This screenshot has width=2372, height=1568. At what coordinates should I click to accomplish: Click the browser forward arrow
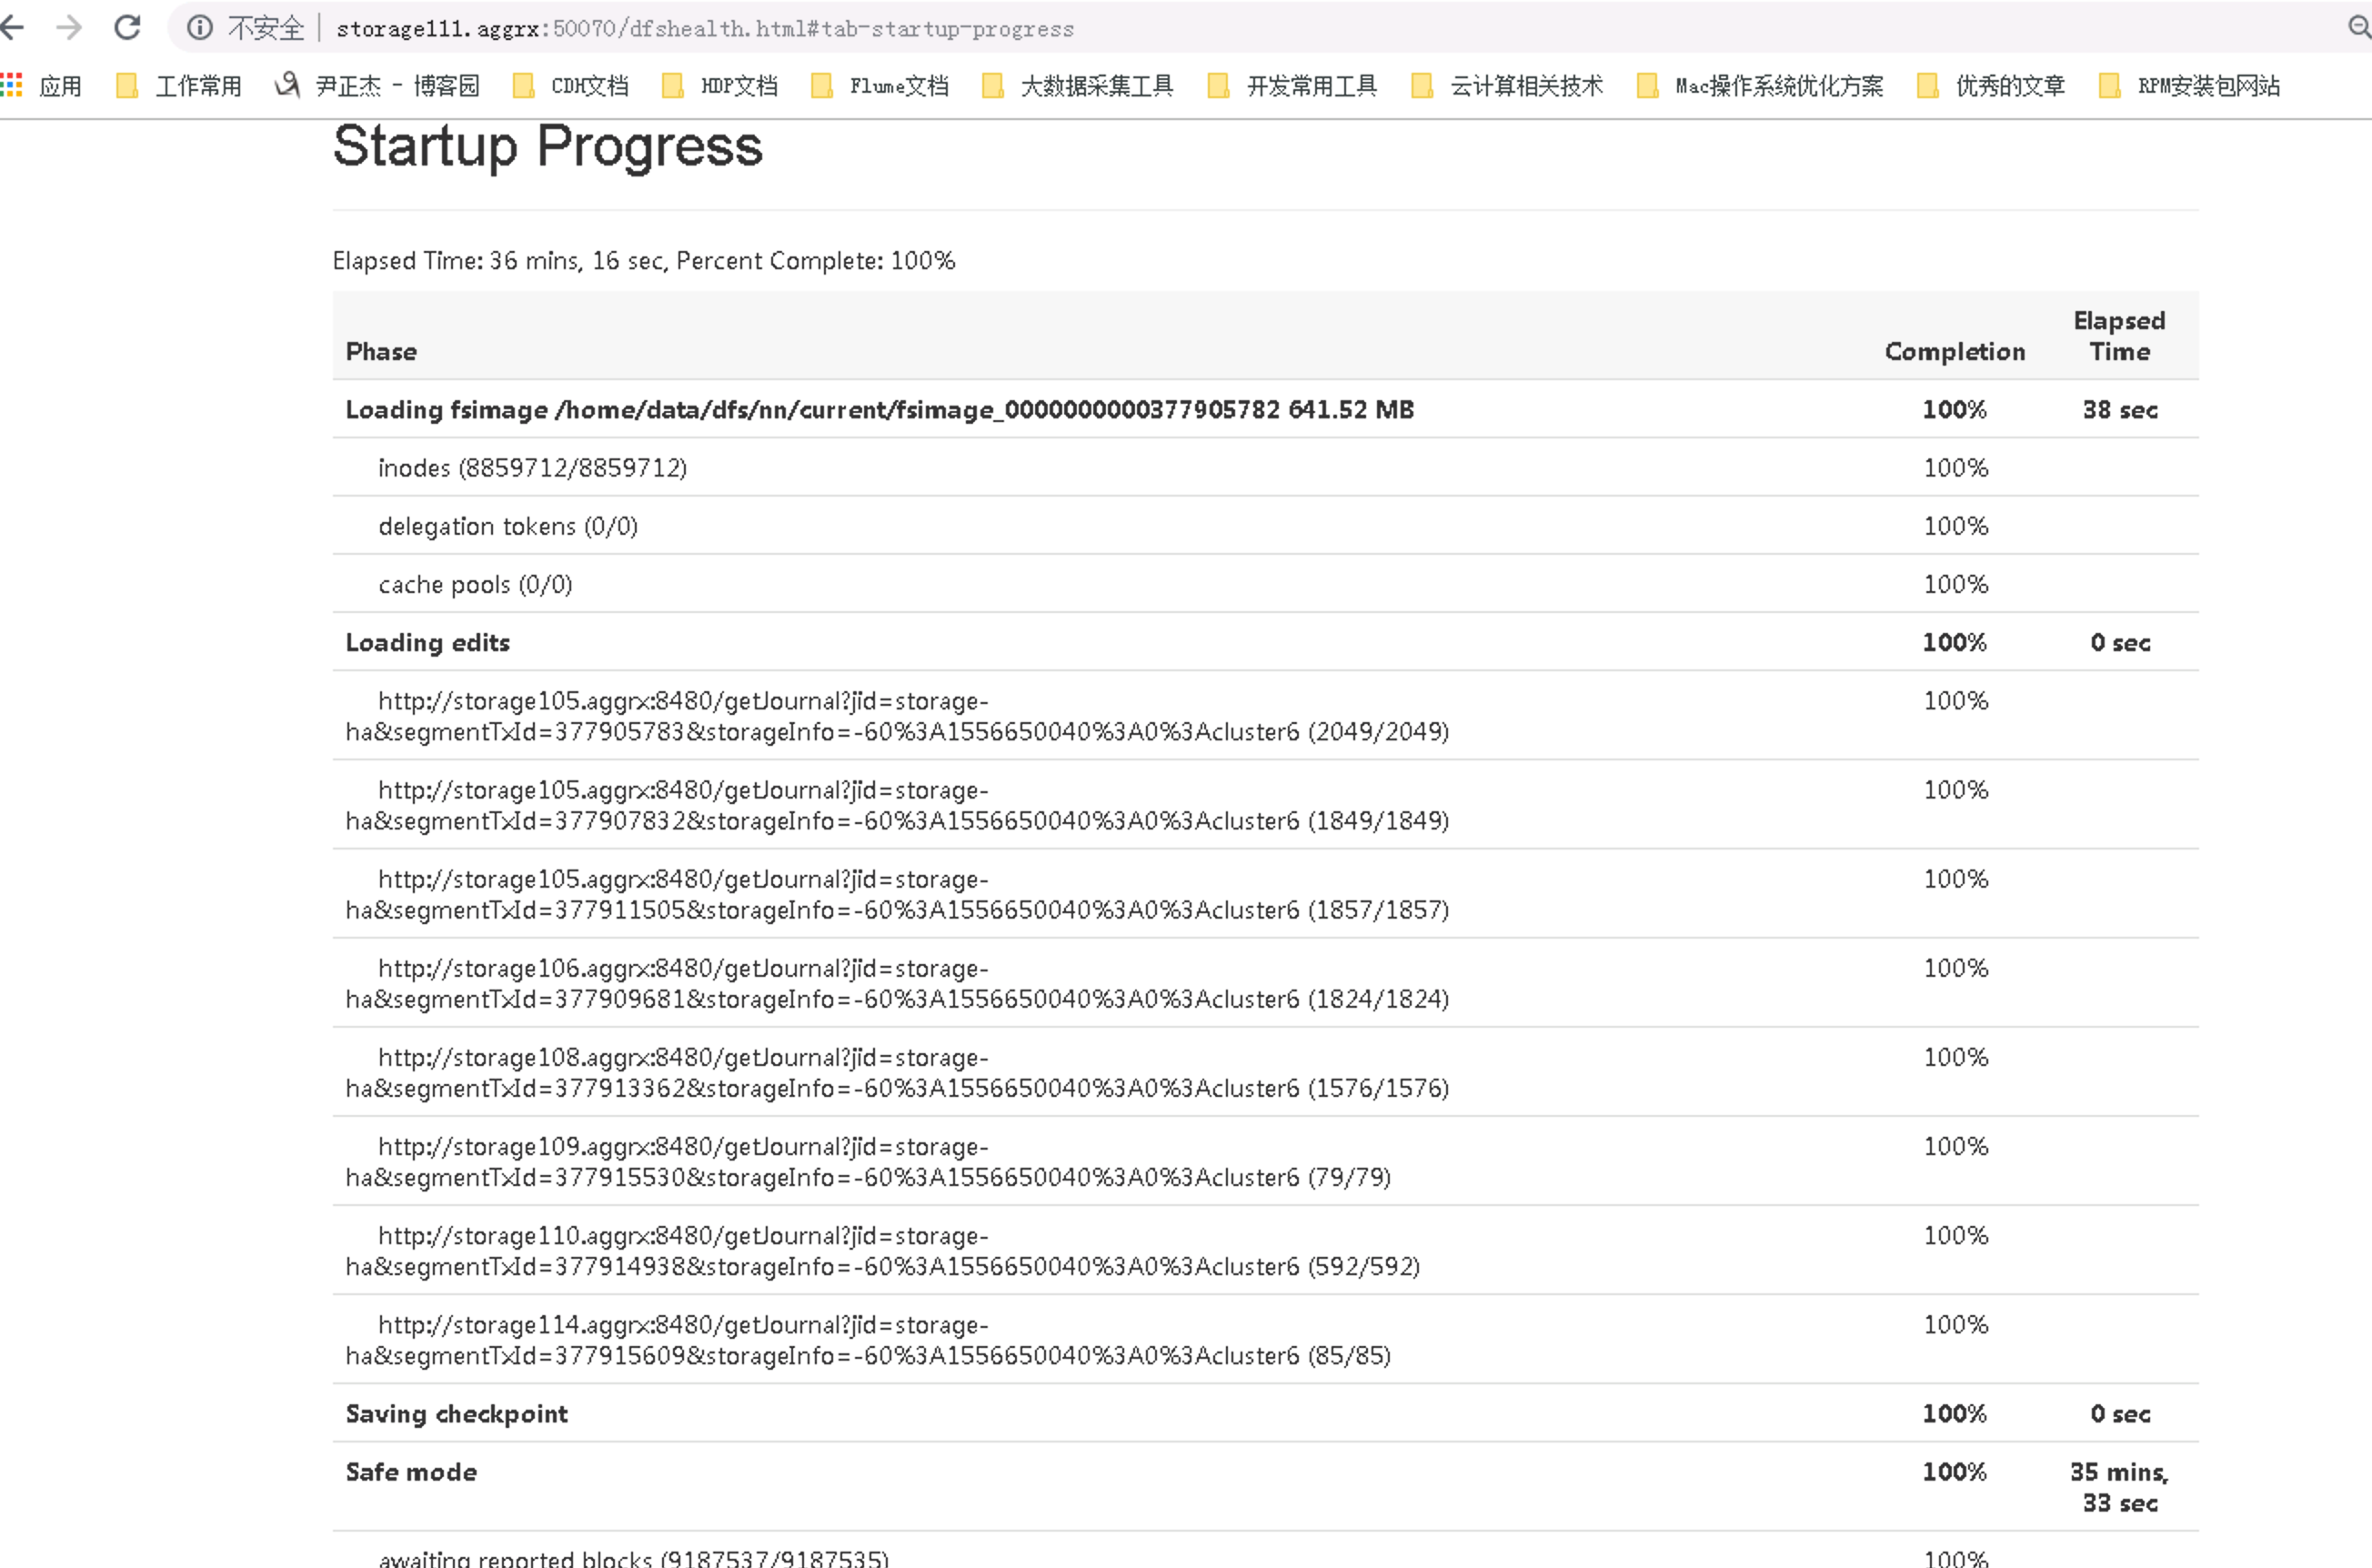click(69, 27)
